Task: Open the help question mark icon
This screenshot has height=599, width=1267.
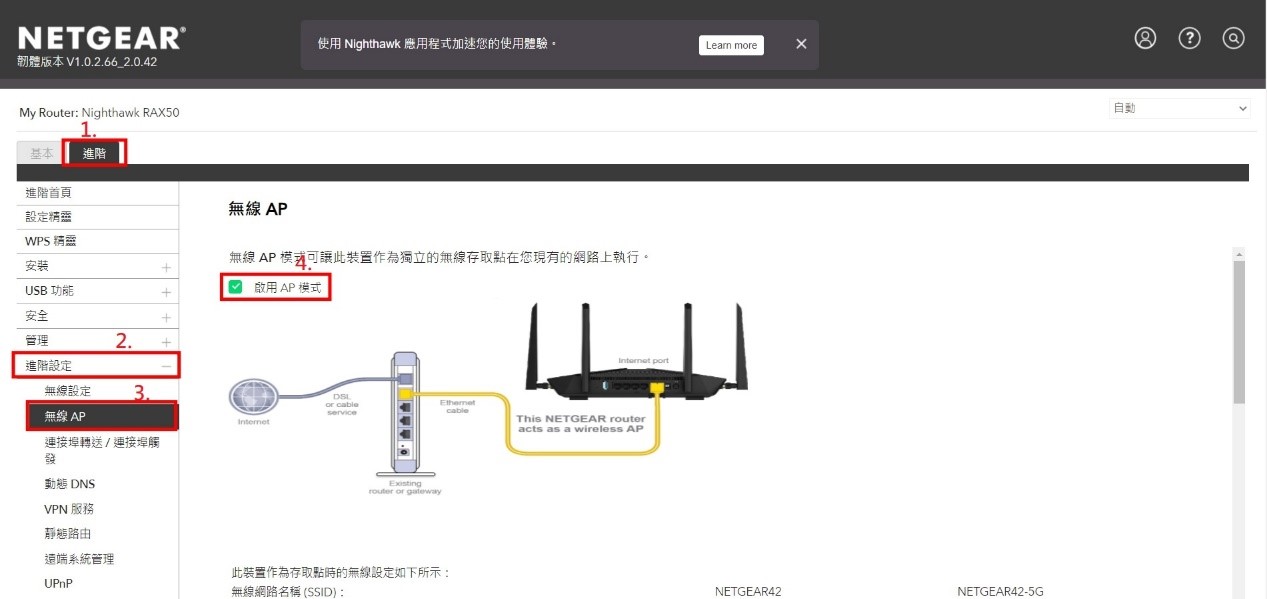Action: pos(1189,38)
